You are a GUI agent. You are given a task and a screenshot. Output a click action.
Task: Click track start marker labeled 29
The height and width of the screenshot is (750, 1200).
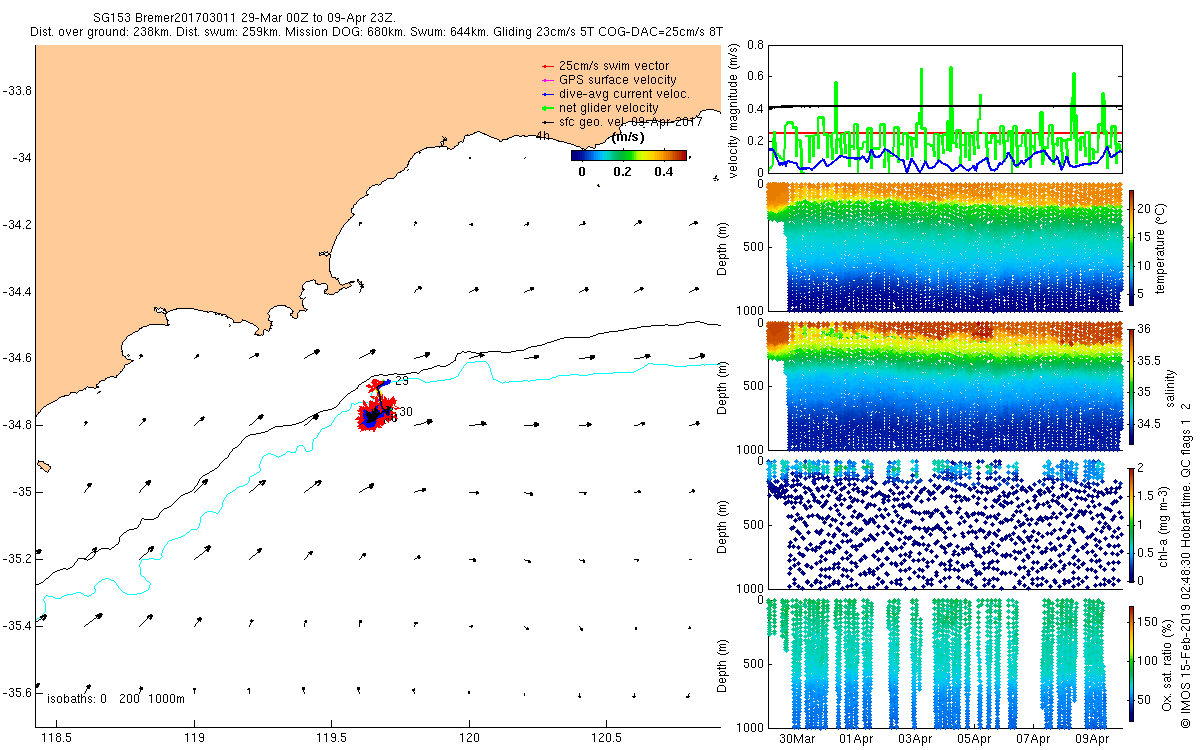click(401, 381)
